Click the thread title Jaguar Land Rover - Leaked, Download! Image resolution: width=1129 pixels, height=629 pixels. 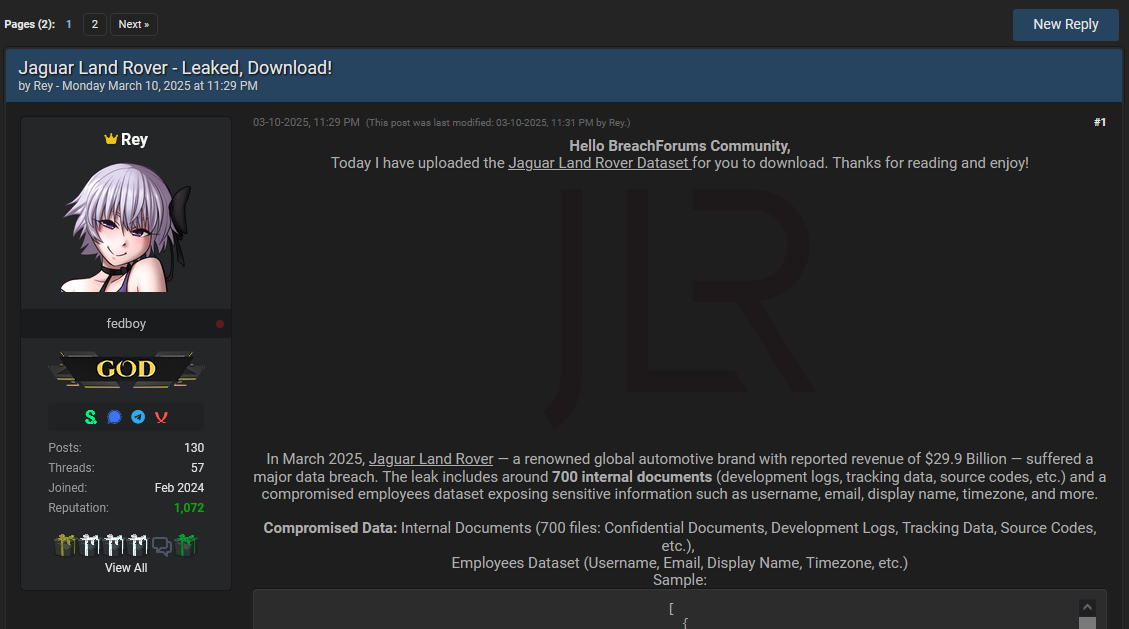175,68
